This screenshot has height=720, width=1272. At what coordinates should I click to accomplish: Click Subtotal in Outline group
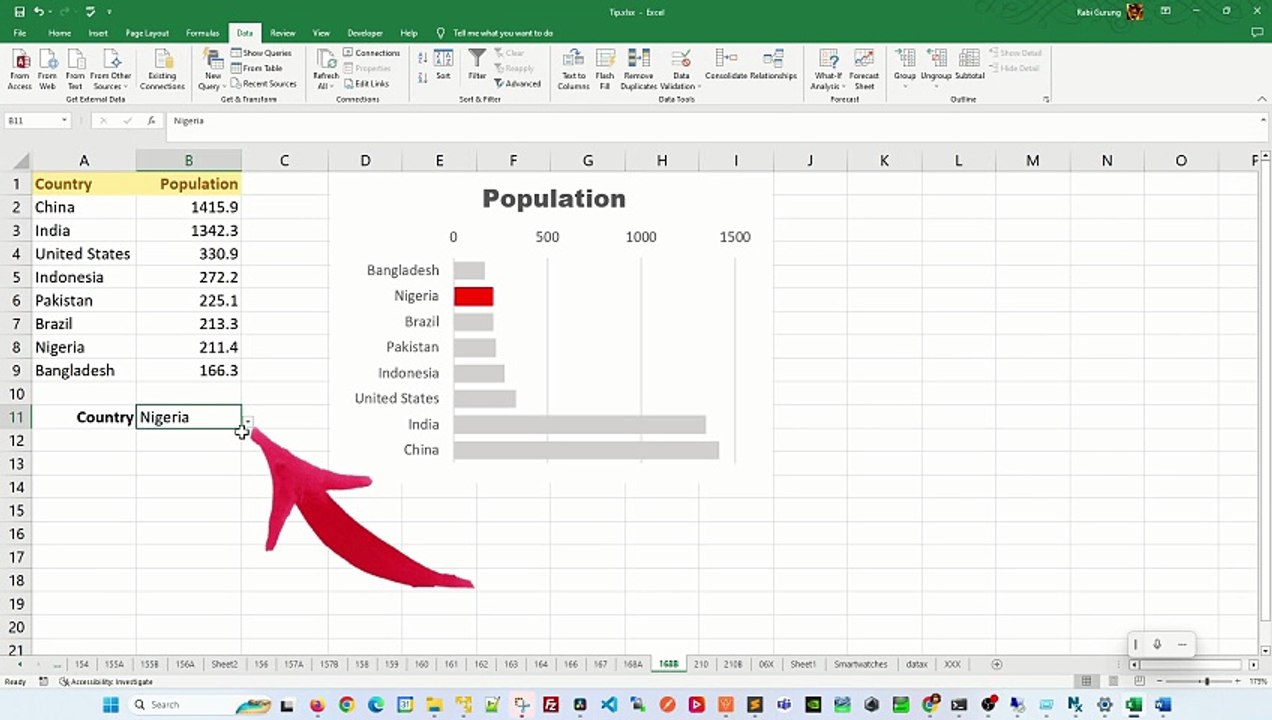point(969,66)
